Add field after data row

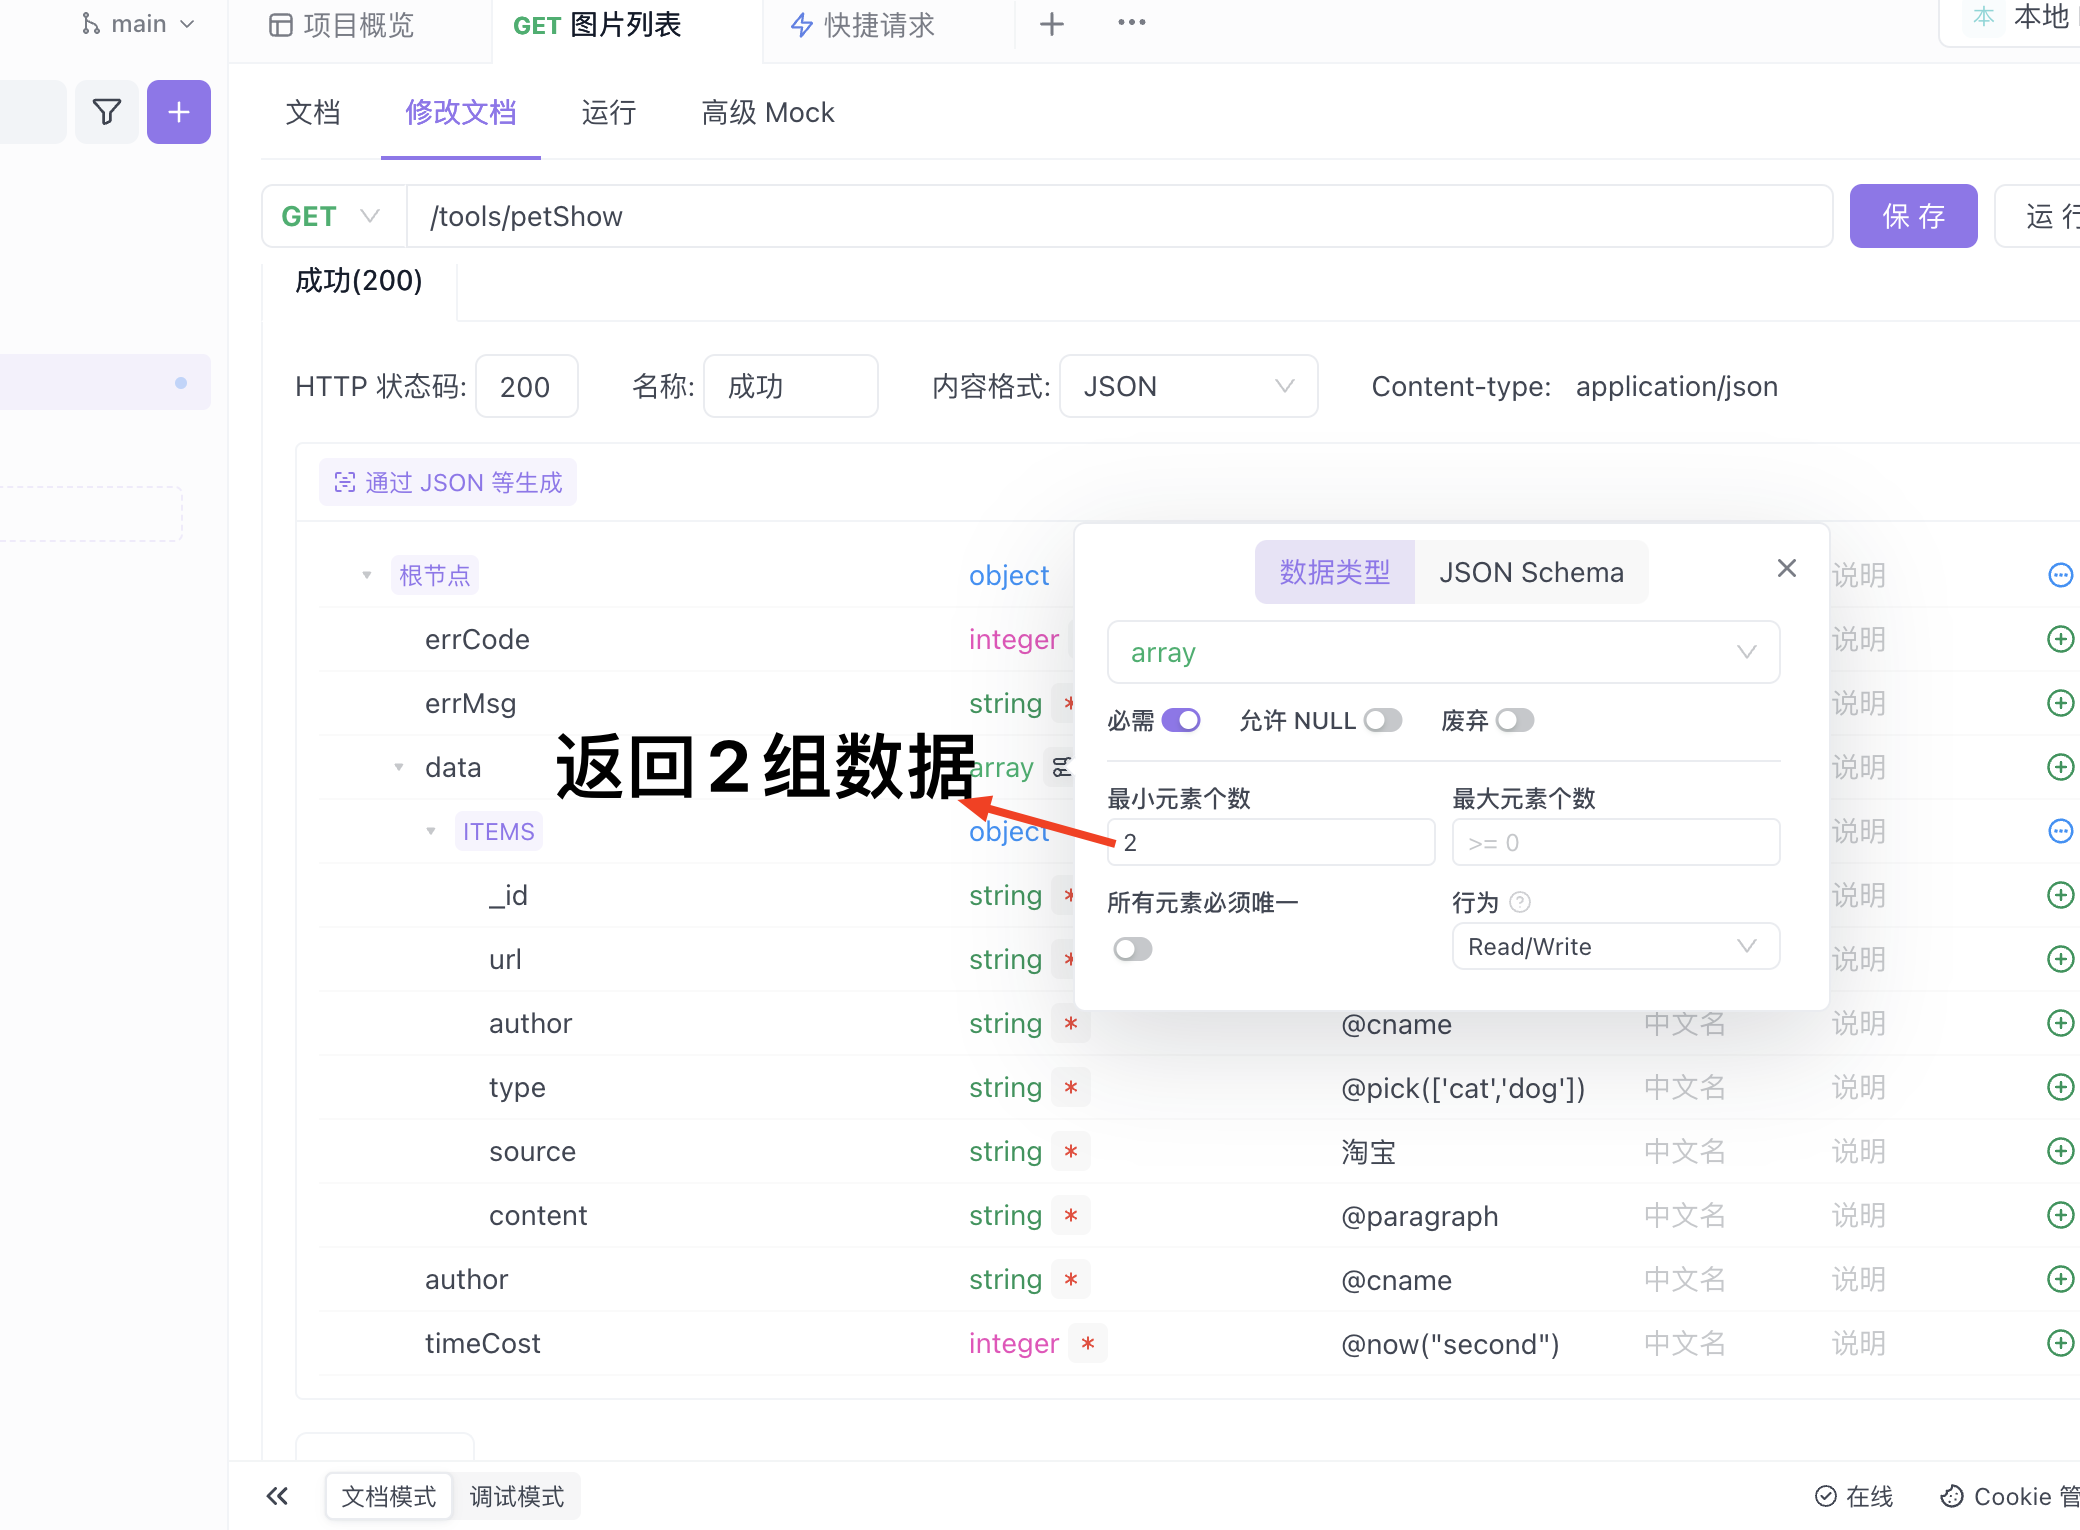point(2060,767)
